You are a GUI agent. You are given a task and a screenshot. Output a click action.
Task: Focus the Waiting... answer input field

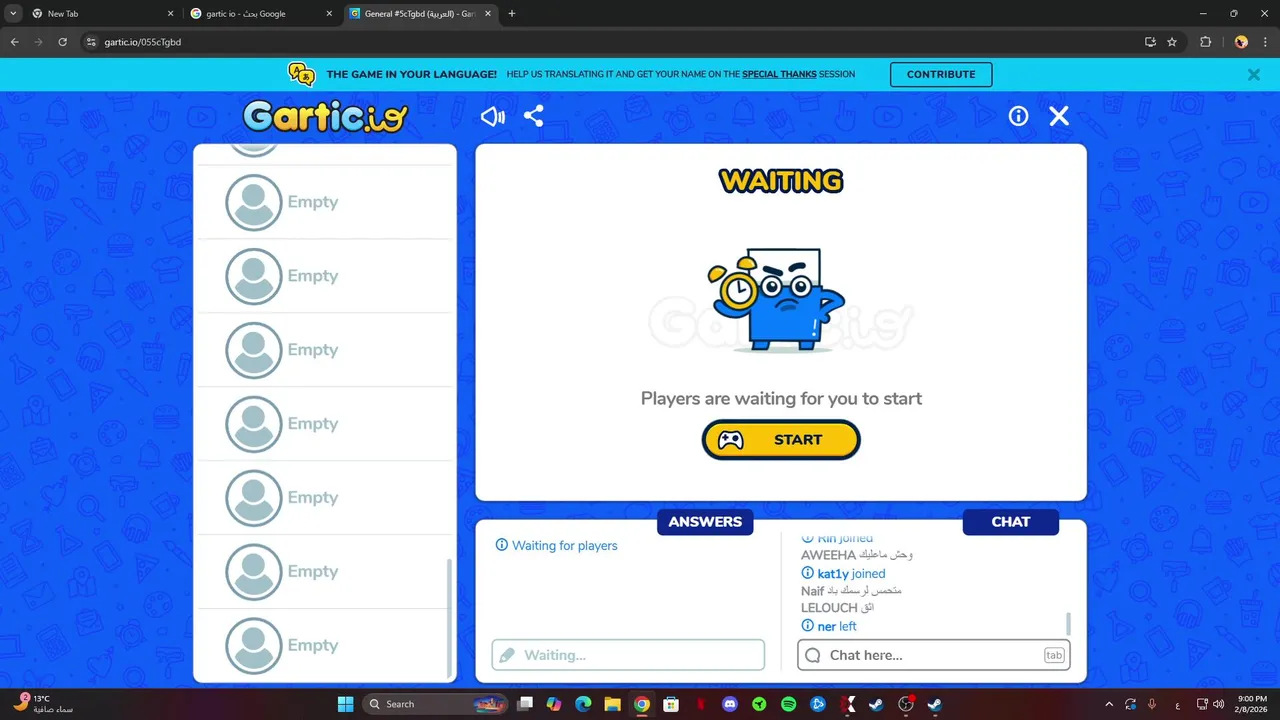pyautogui.click(x=628, y=655)
